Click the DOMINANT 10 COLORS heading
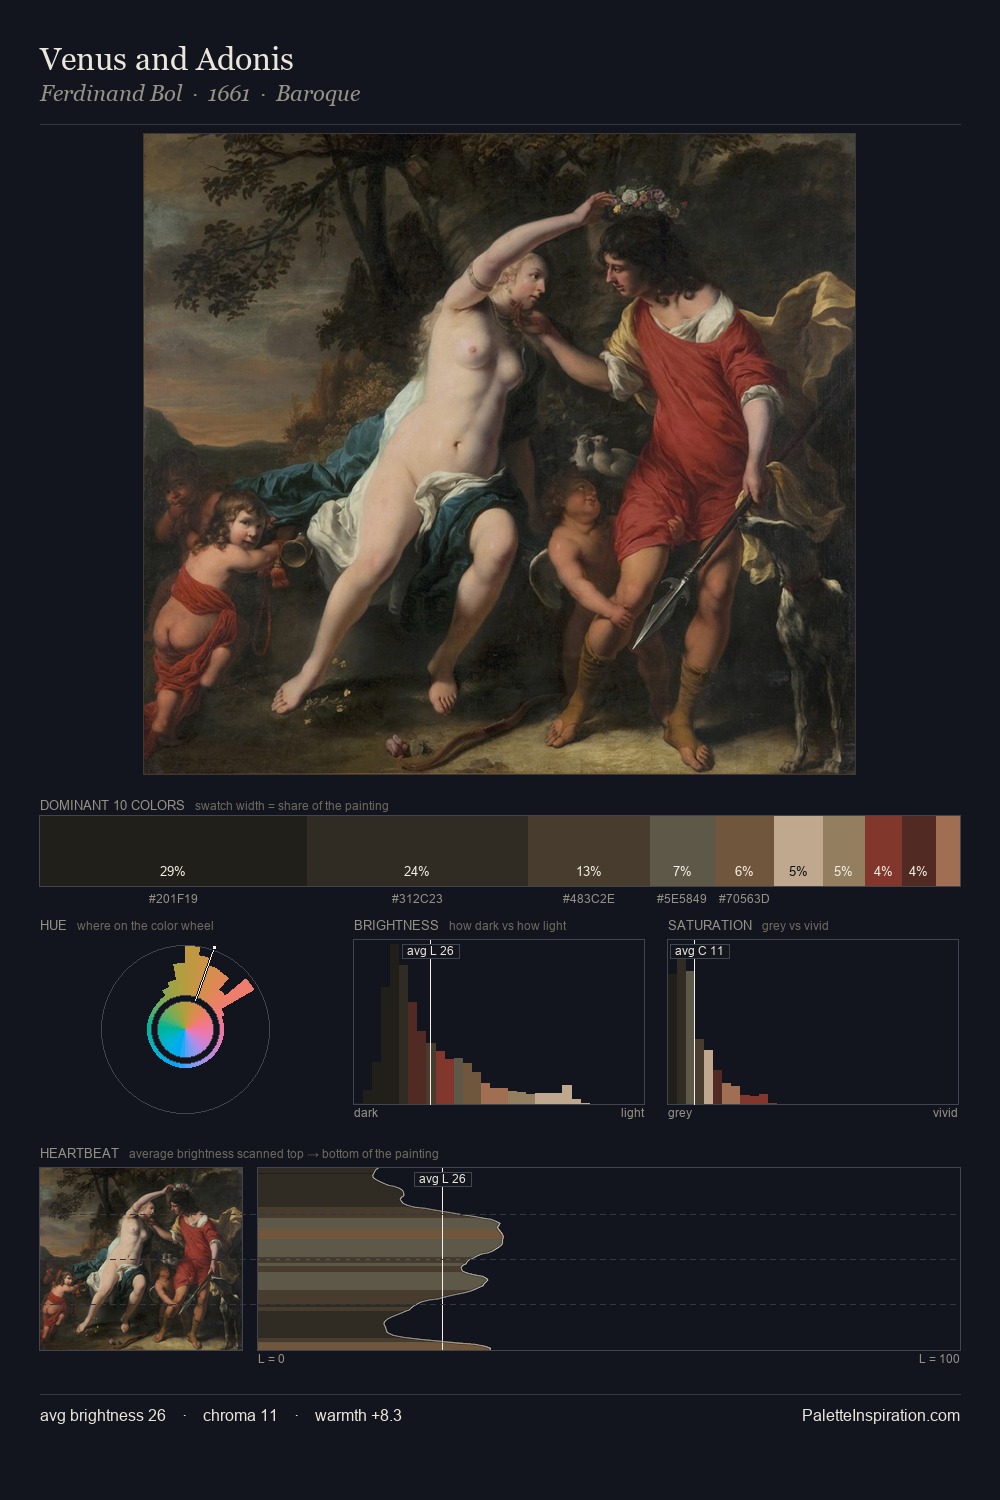Screen dimensions: 1000x1500 click(112, 805)
